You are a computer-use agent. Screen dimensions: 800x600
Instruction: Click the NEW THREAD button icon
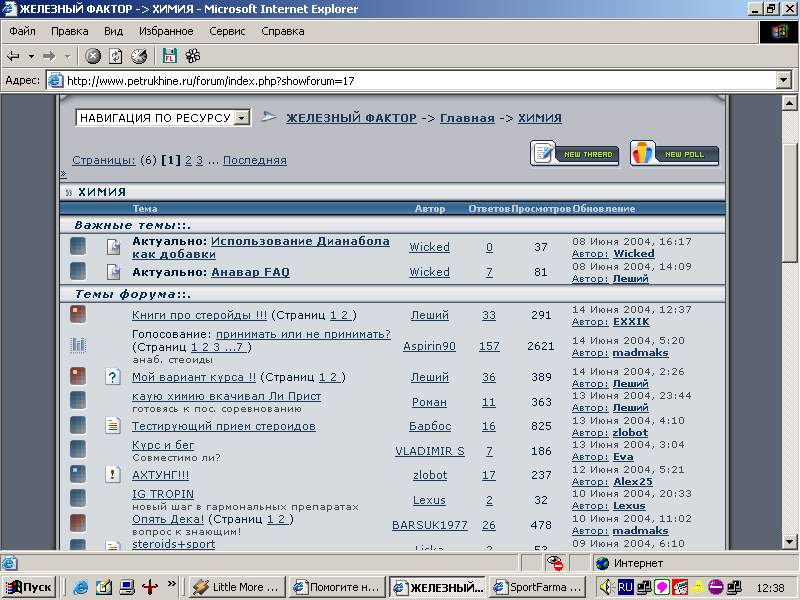(x=574, y=153)
